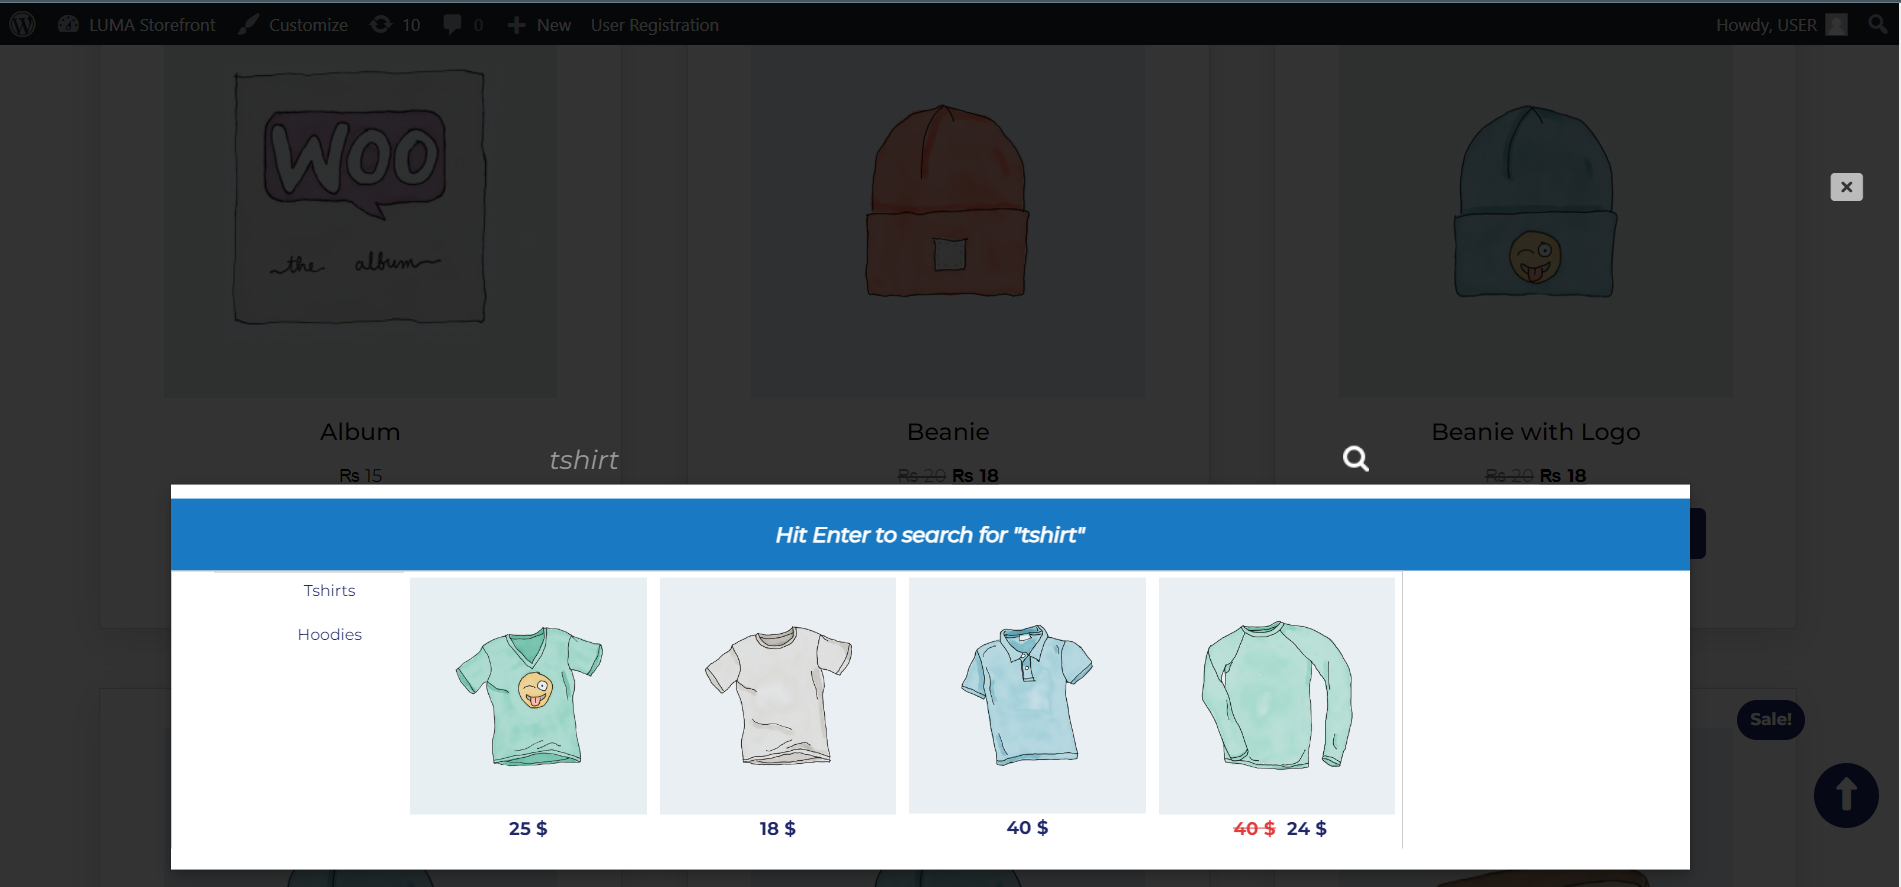This screenshot has height=887, width=1901.
Task: Click the WordPress logo icon in admin bar
Action: (22, 24)
